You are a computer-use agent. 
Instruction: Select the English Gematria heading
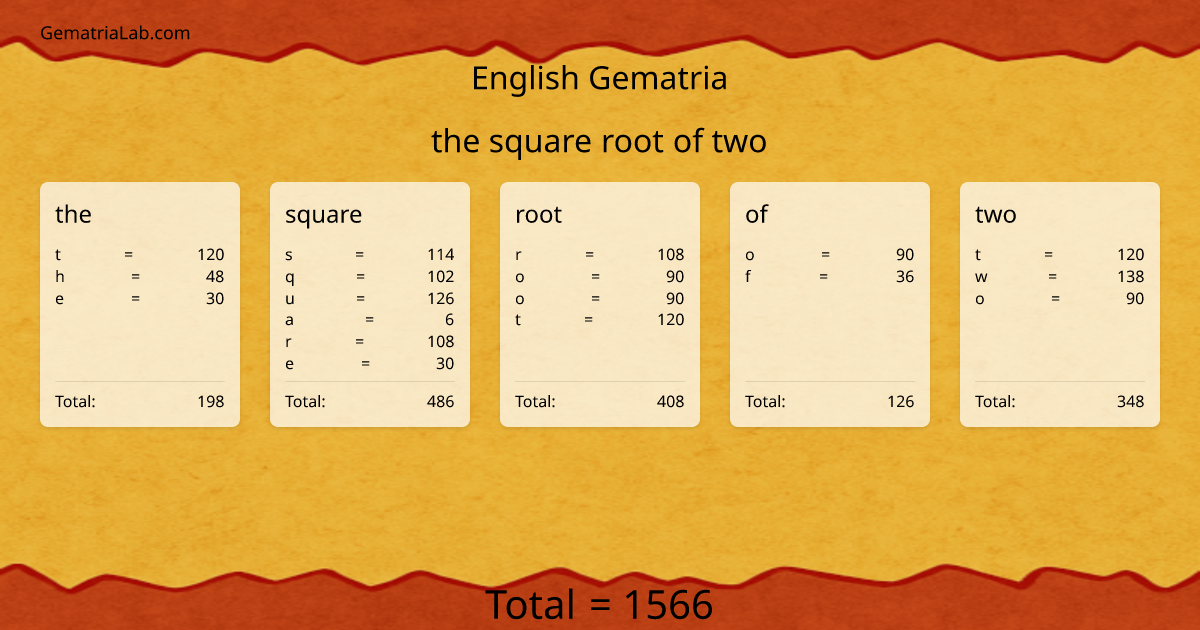[x=599, y=78]
